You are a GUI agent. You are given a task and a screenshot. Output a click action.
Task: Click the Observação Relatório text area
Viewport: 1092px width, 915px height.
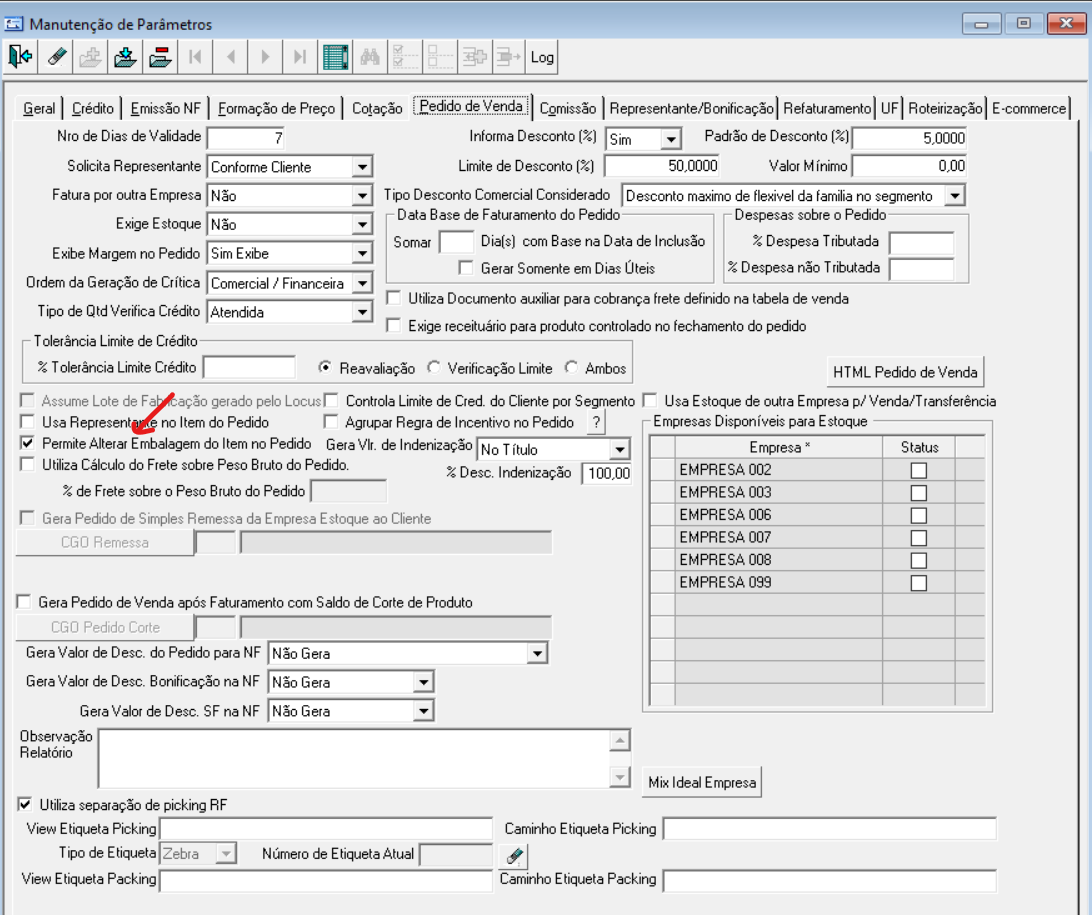click(354, 758)
